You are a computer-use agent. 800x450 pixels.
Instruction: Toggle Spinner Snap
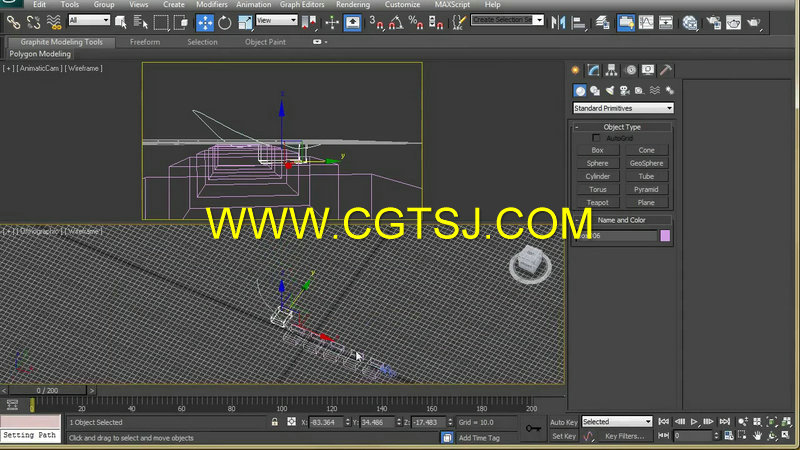click(436, 22)
